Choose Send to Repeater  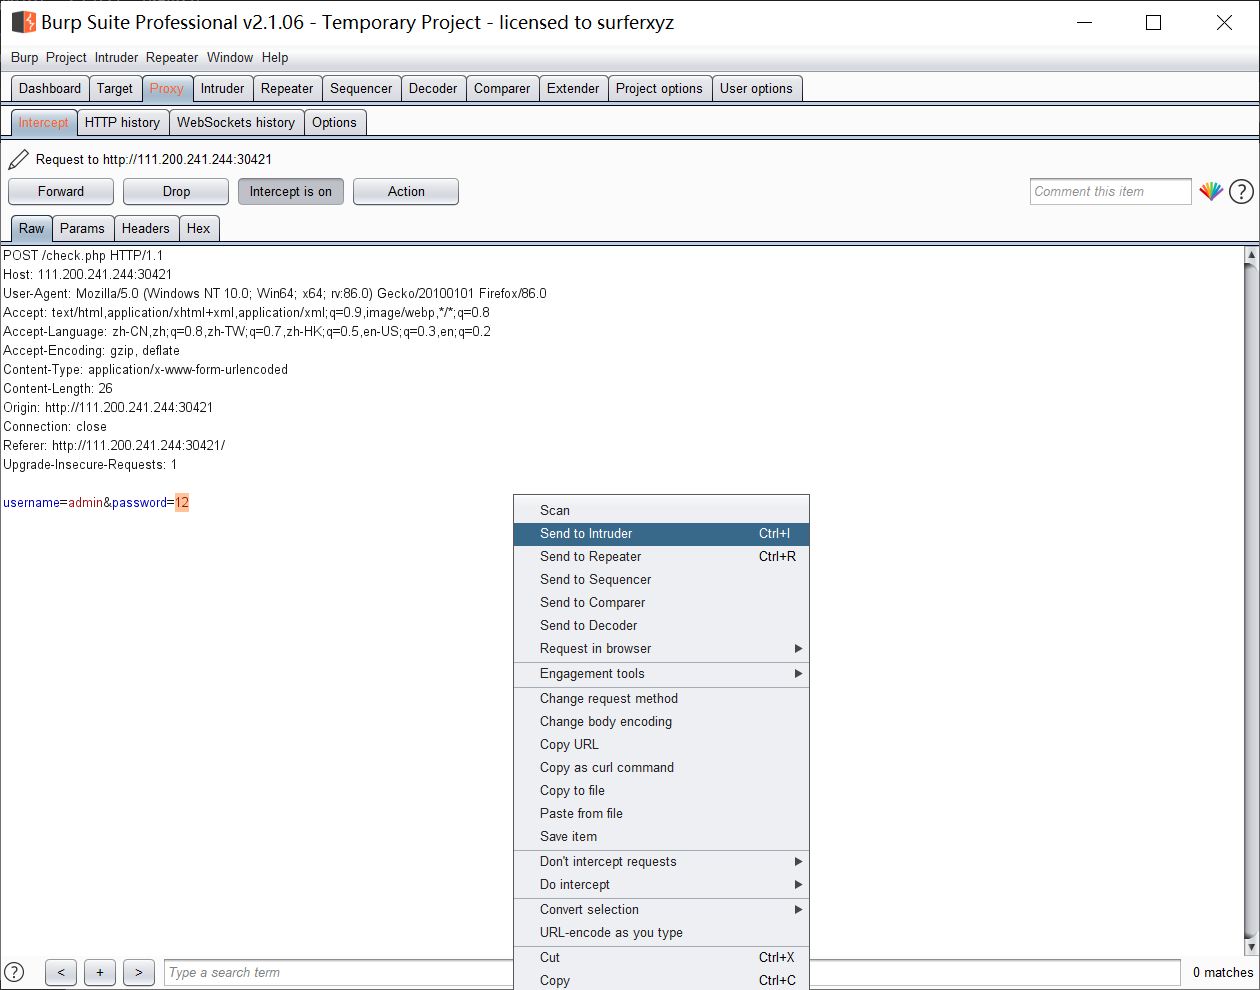click(x=660, y=556)
